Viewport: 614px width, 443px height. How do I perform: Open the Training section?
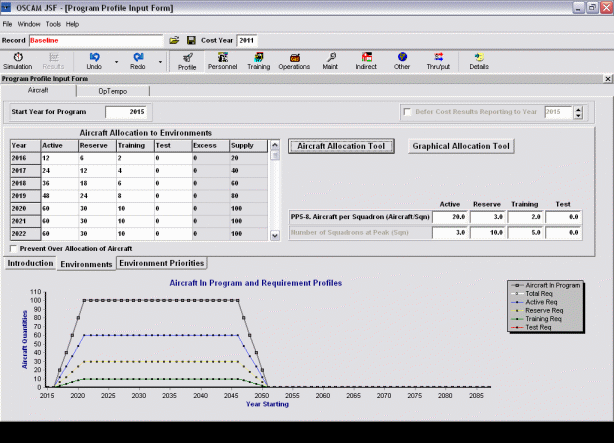[258, 61]
